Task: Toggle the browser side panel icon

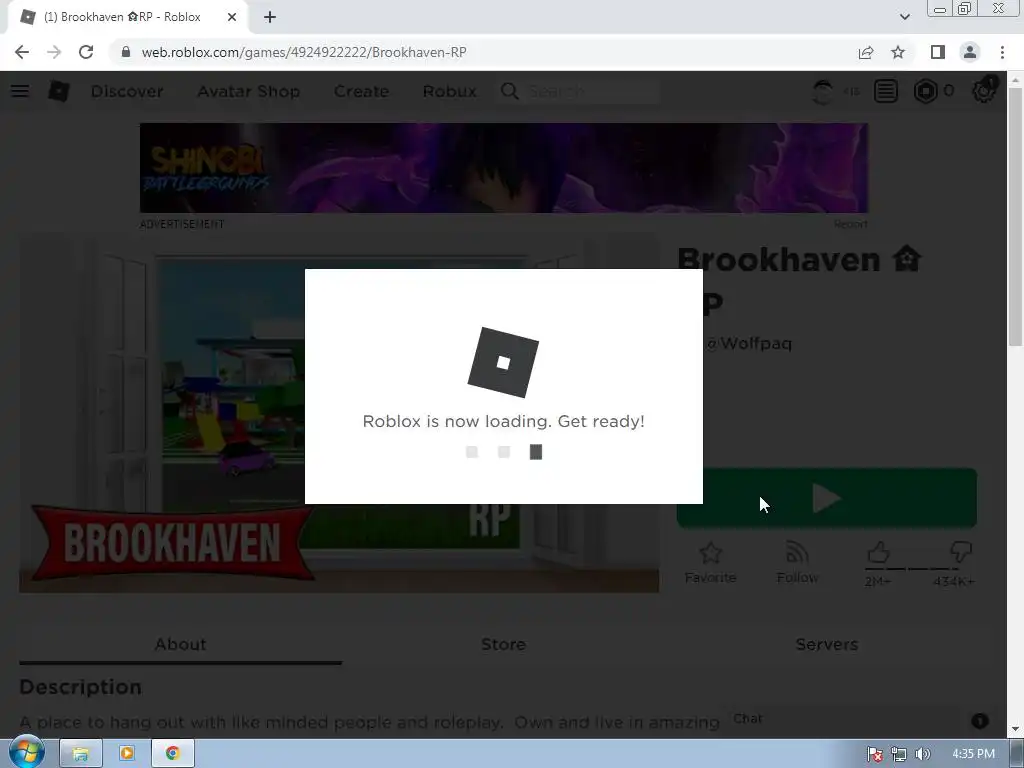Action: [x=938, y=52]
